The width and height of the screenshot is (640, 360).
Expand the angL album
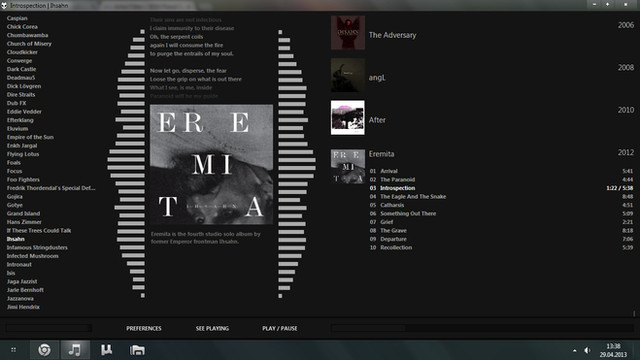click(377, 78)
